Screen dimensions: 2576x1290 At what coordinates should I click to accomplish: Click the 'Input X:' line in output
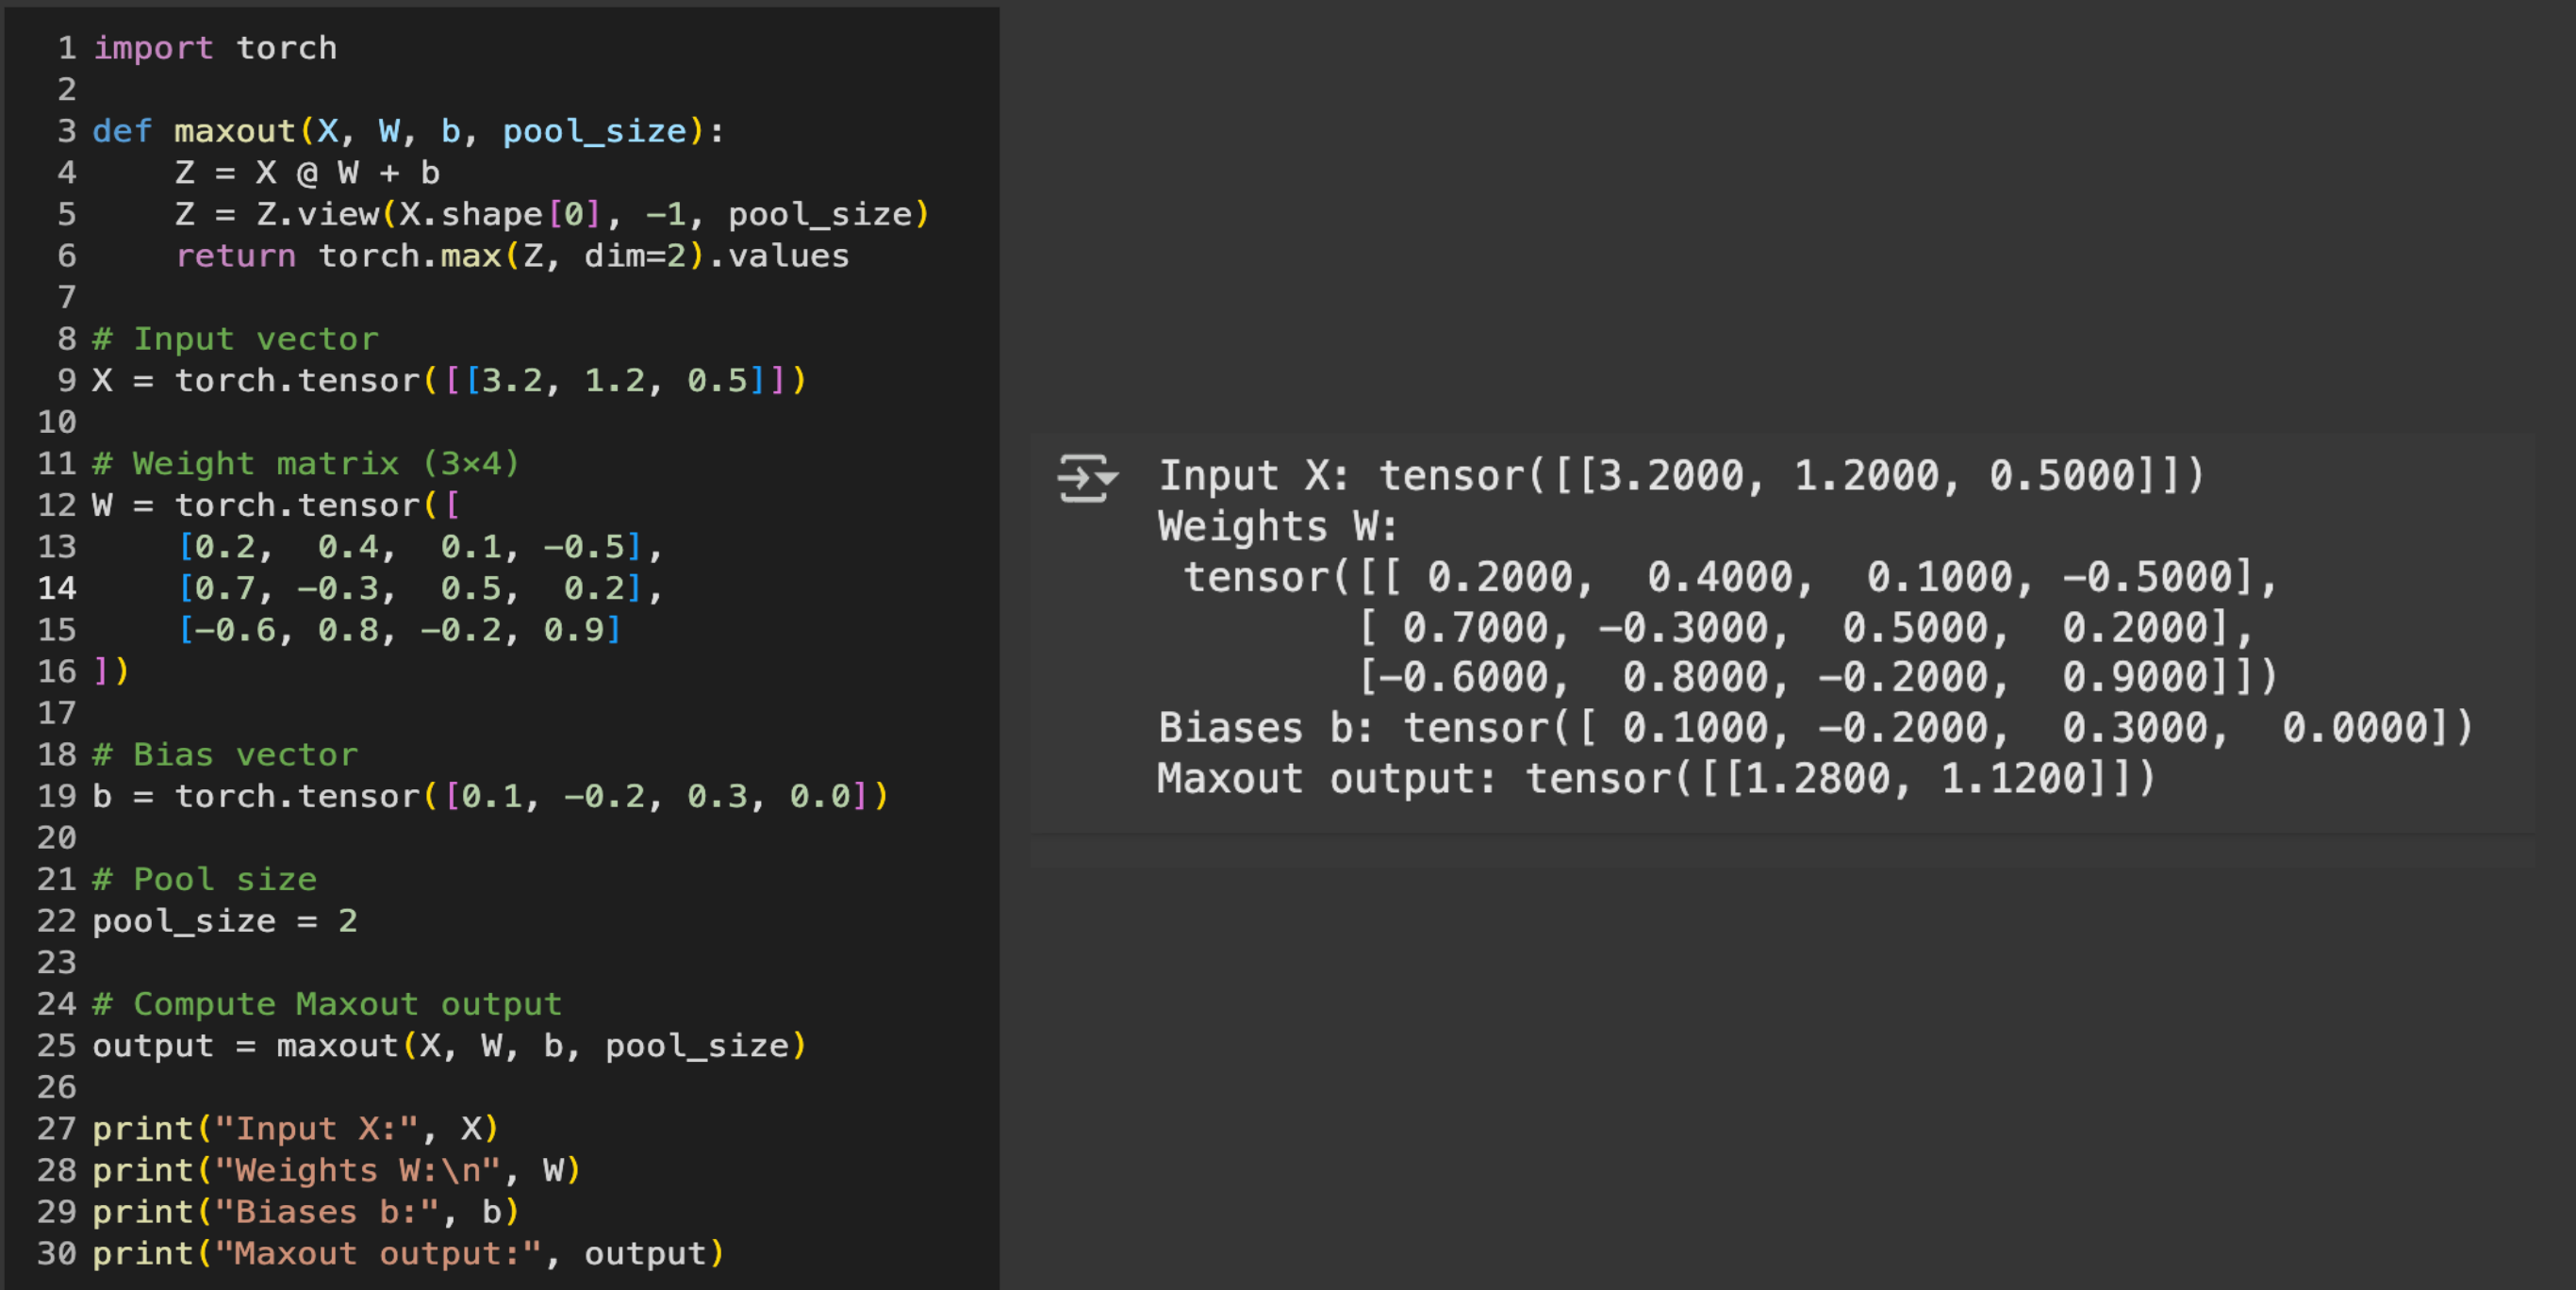coord(1680,475)
